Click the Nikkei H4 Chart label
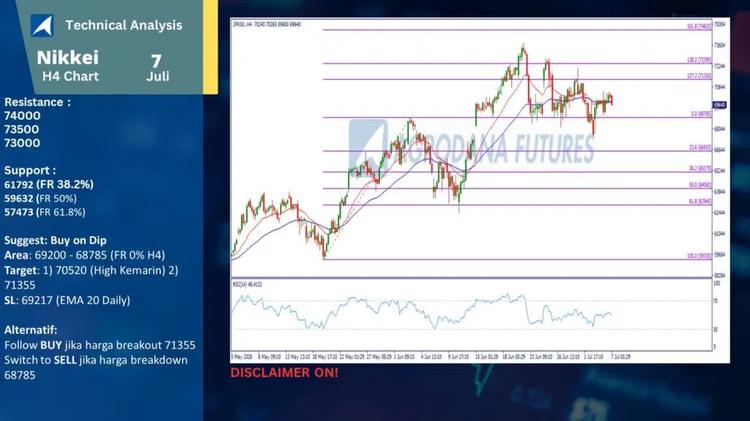This screenshot has width=750, height=421. tap(68, 66)
